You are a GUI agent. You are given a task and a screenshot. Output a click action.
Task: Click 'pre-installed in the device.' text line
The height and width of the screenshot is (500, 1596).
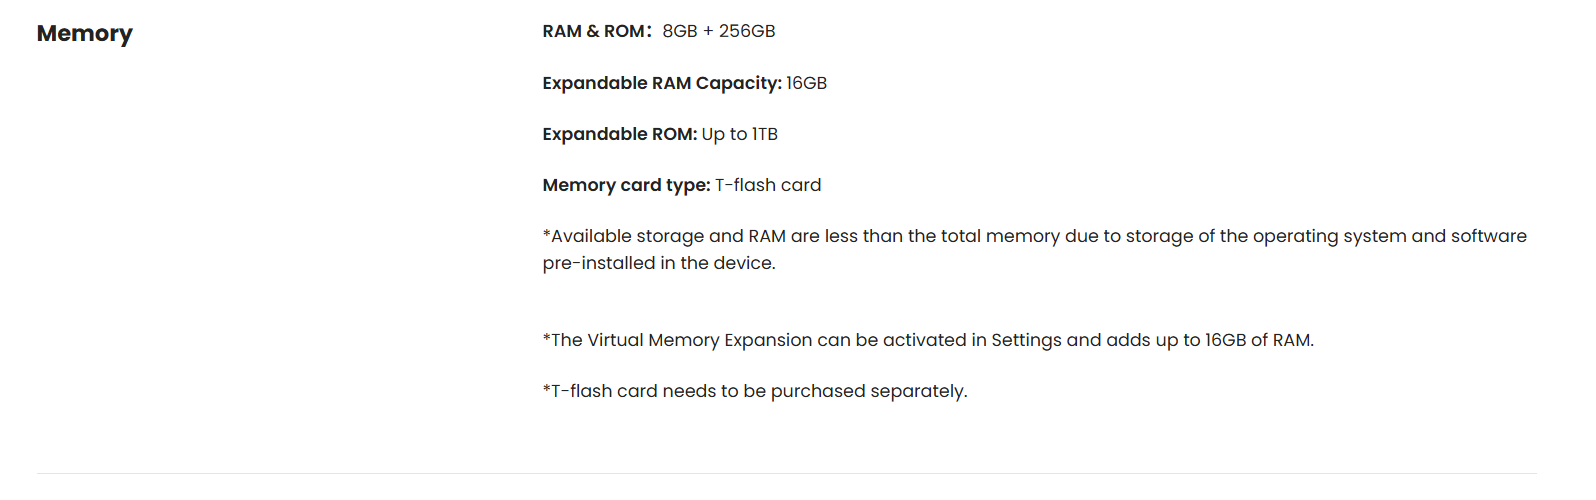(659, 263)
